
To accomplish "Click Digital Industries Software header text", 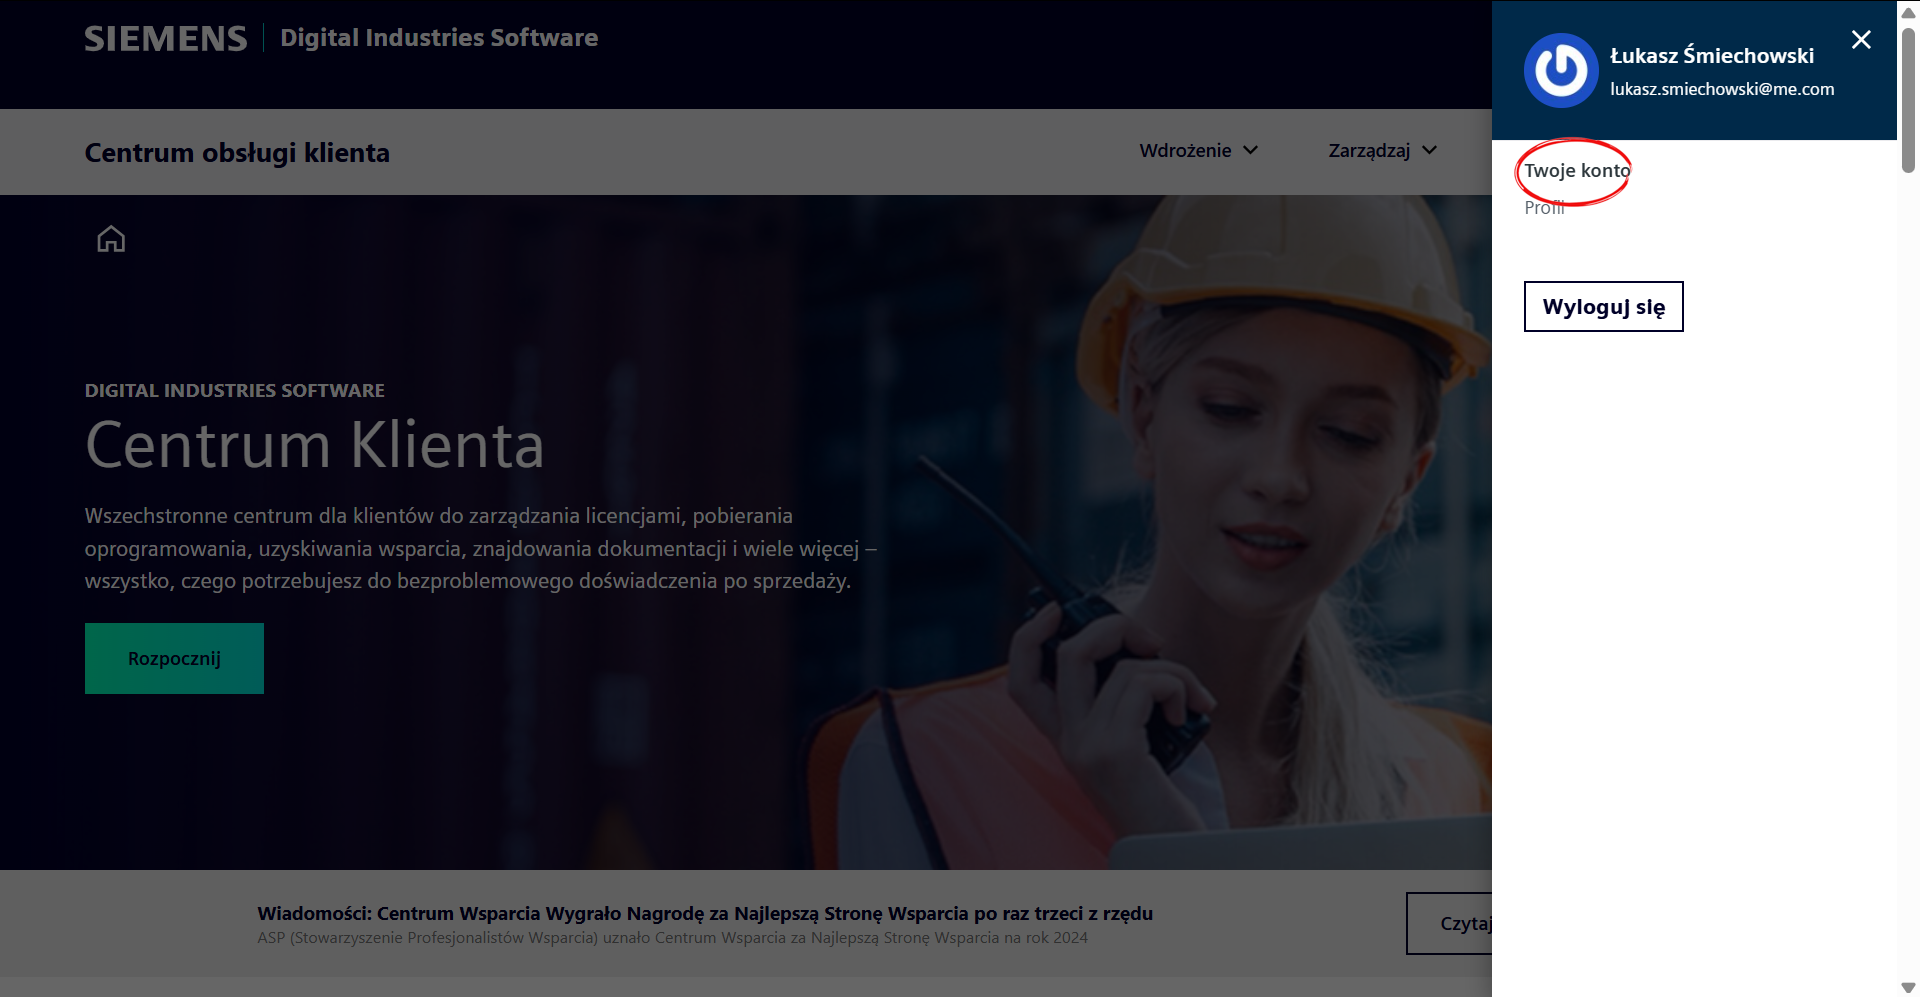I will pyautogui.click(x=439, y=38).
